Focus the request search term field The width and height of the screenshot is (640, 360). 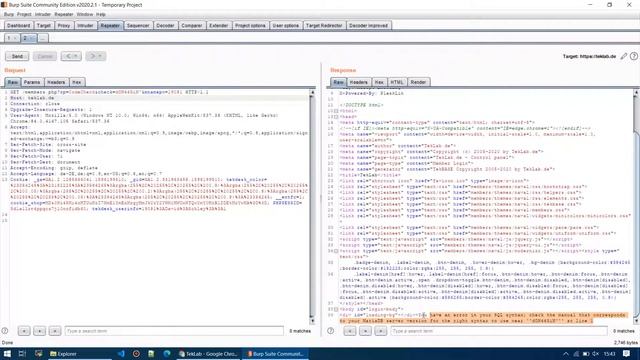point(174,331)
